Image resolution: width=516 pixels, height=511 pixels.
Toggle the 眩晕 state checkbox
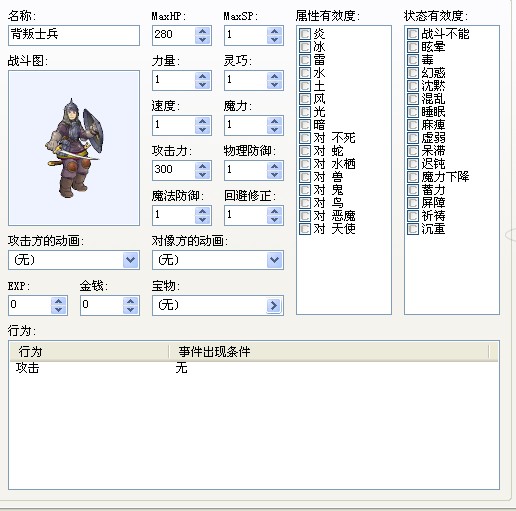[x=413, y=47]
